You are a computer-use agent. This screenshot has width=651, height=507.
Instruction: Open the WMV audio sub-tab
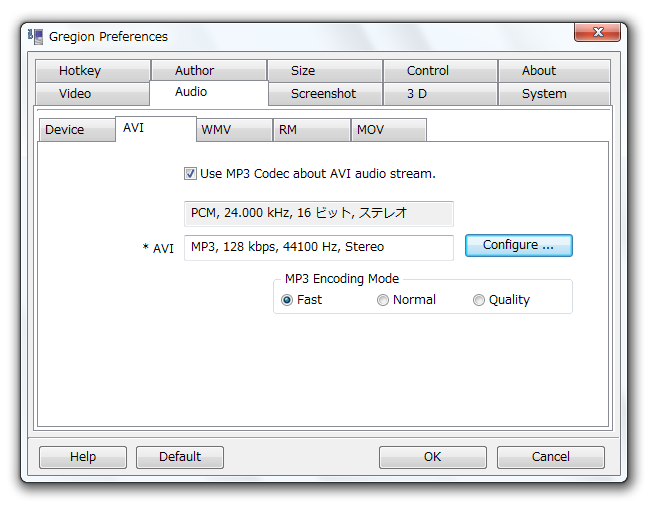234,130
